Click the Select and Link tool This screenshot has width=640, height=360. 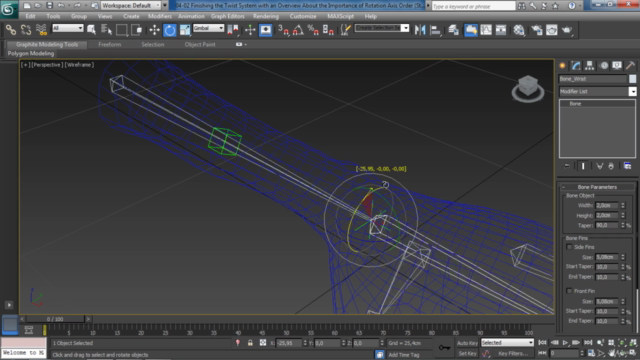11,30
